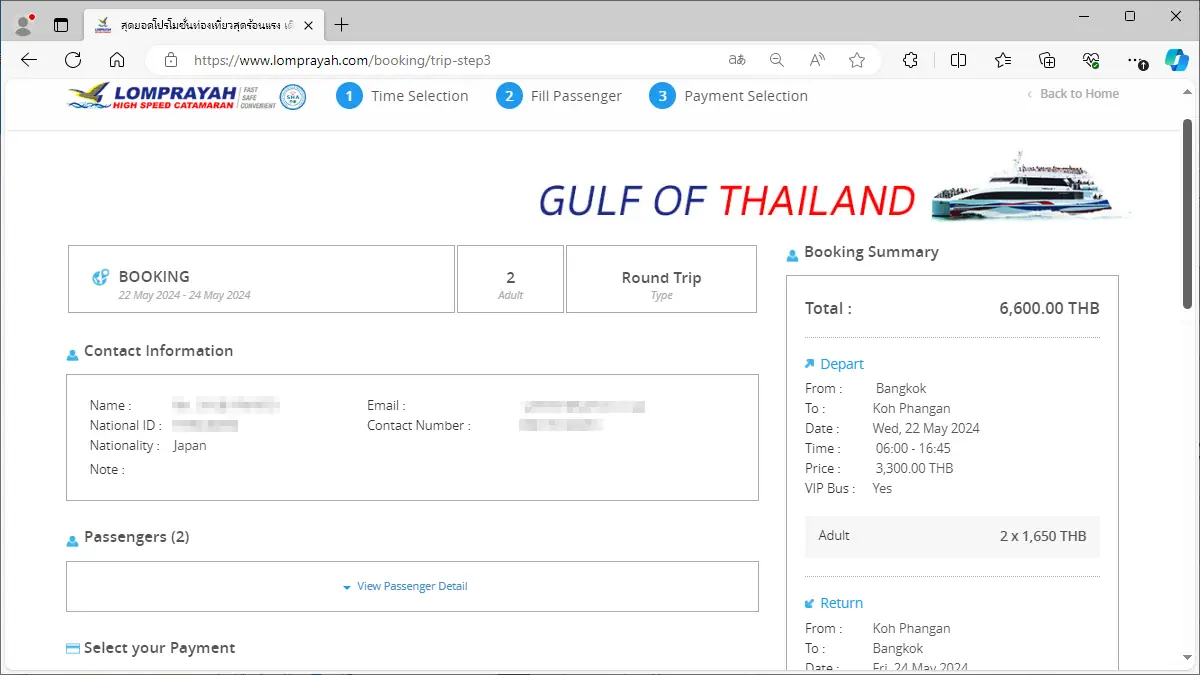Expand View Passenger Detail section
The image size is (1200, 675).
[412, 586]
